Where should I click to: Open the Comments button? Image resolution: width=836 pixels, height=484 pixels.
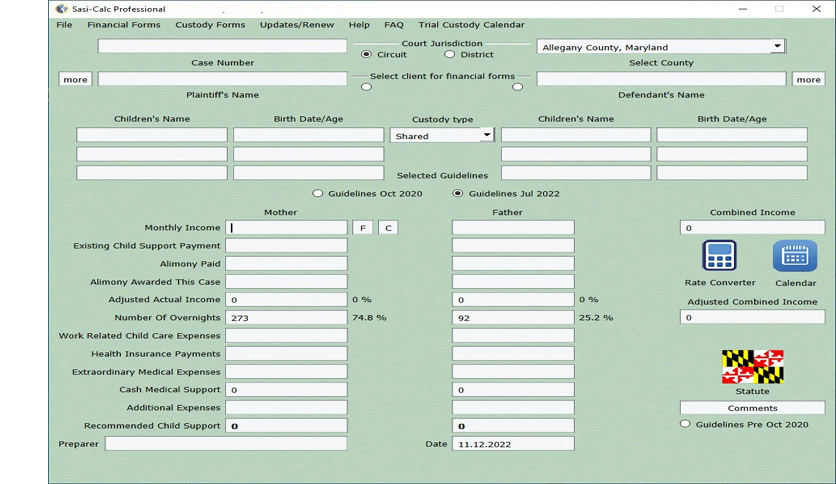[752, 408]
